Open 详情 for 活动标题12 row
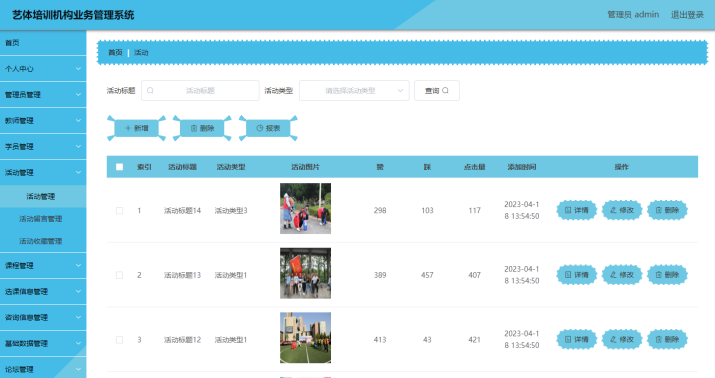This screenshot has width=715, height=378. click(576, 340)
